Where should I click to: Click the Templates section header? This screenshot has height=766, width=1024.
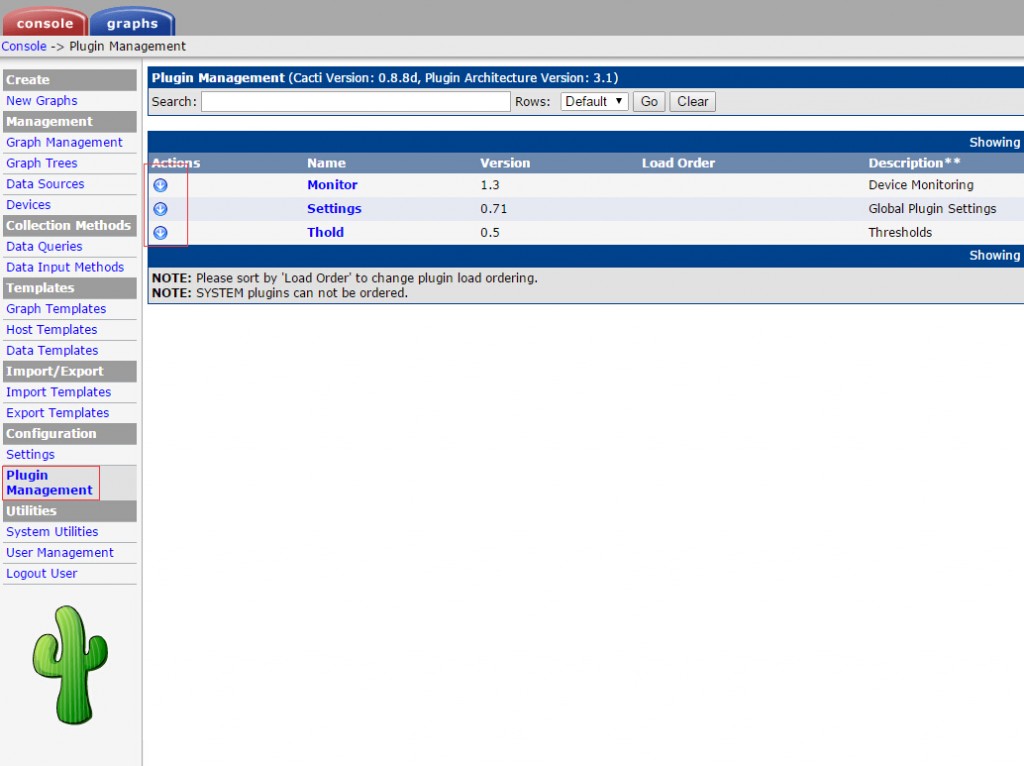pyautogui.click(x=70, y=288)
